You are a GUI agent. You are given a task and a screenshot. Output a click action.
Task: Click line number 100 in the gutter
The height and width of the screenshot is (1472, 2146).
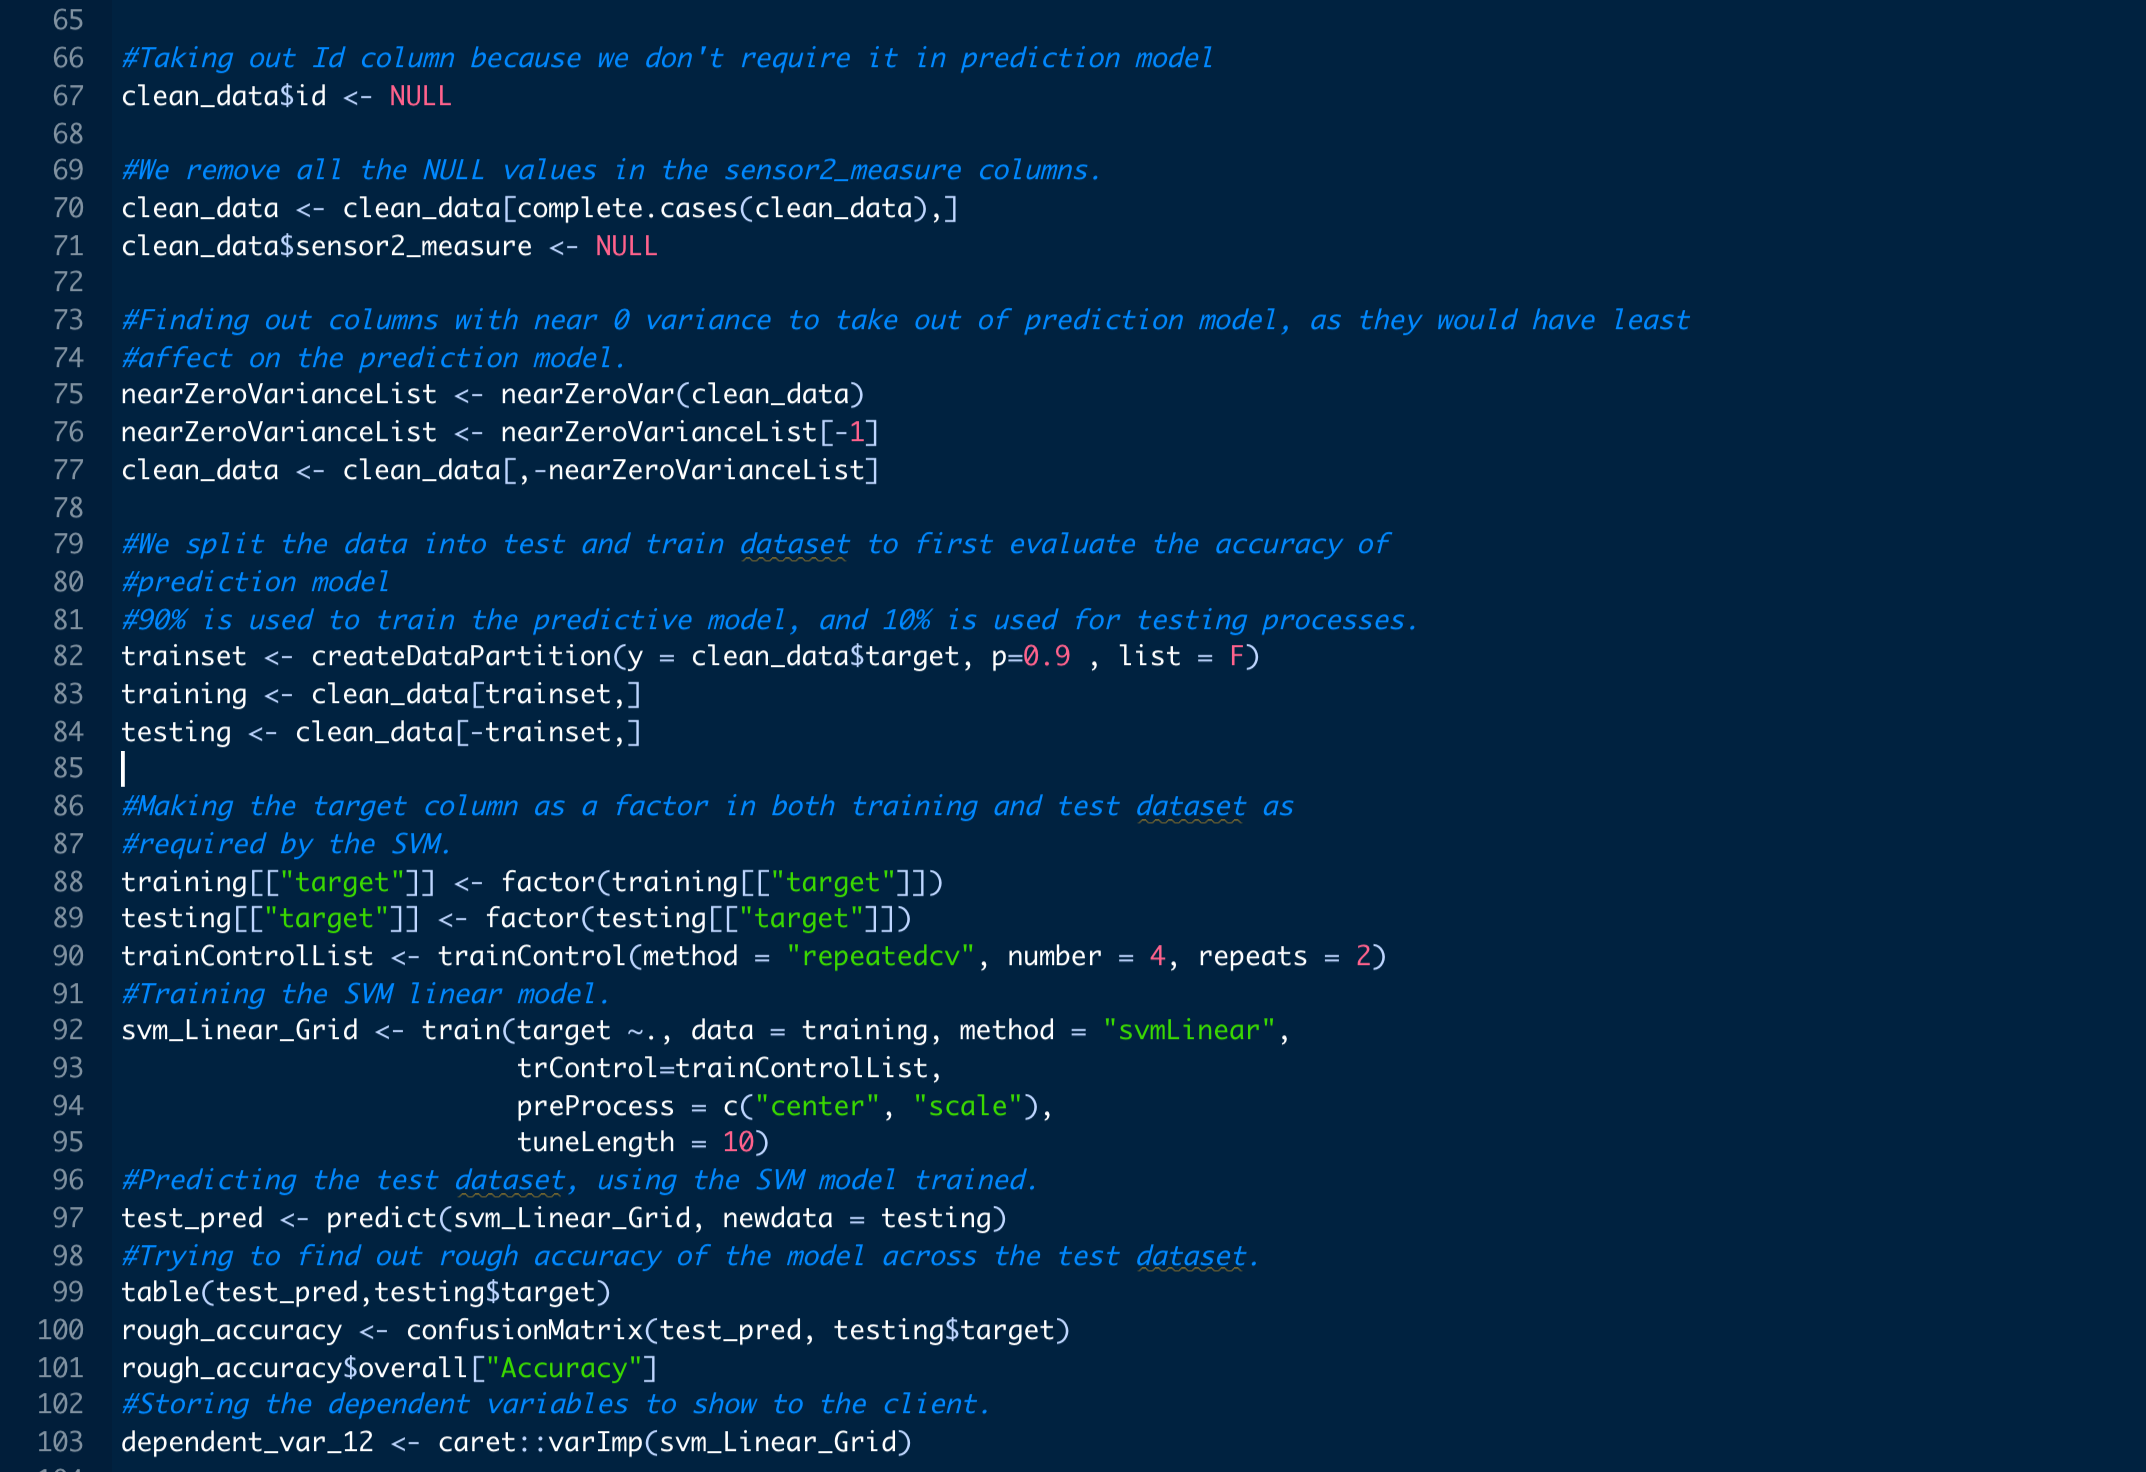pyautogui.click(x=60, y=1330)
